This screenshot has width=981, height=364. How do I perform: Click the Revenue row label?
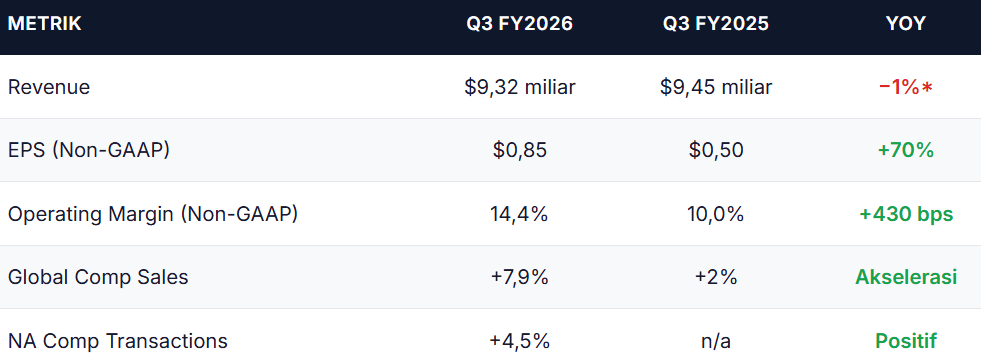[x=49, y=87]
